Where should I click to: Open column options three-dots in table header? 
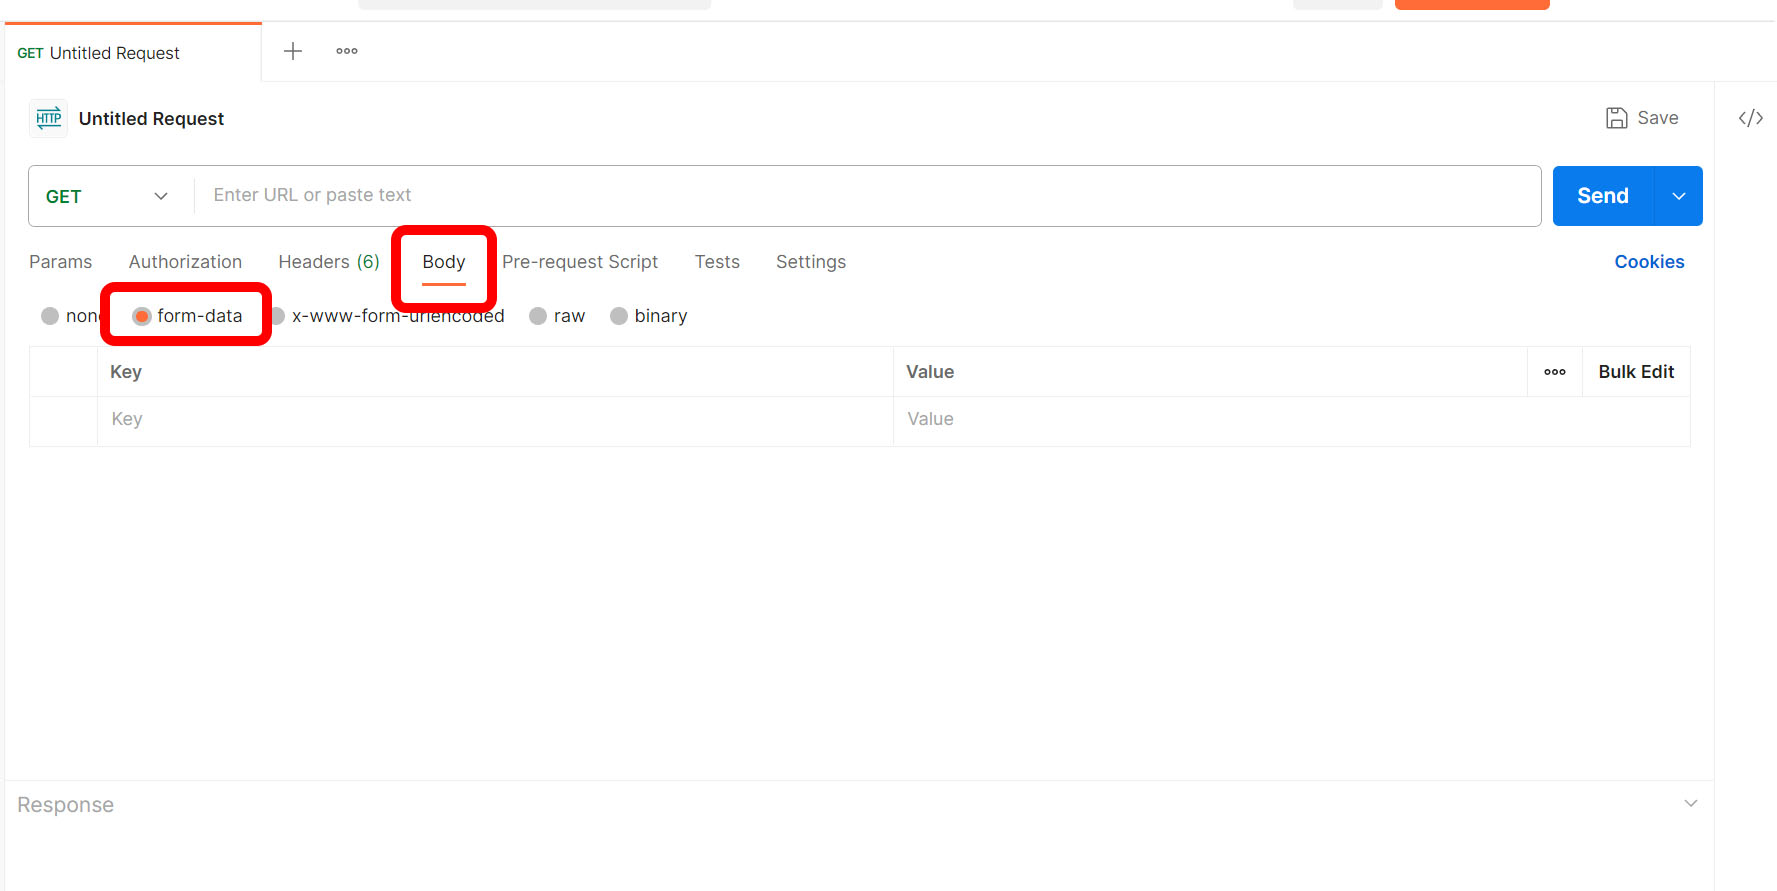(1554, 372)
